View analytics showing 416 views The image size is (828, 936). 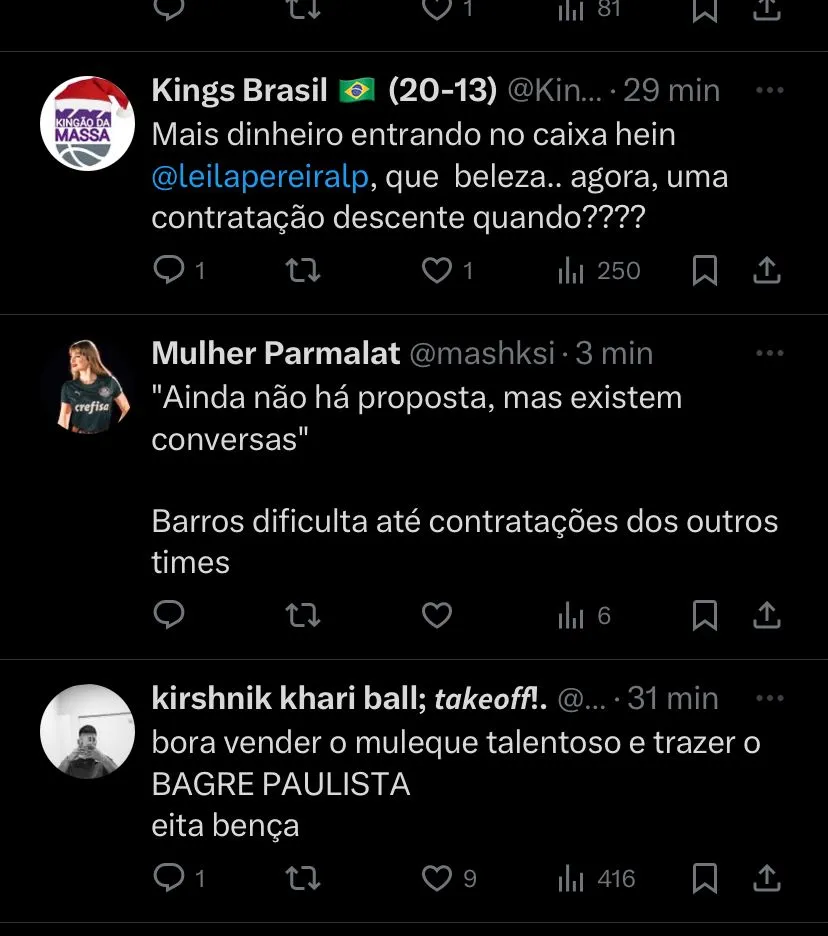pyautogui.click(x=597, y=879)
